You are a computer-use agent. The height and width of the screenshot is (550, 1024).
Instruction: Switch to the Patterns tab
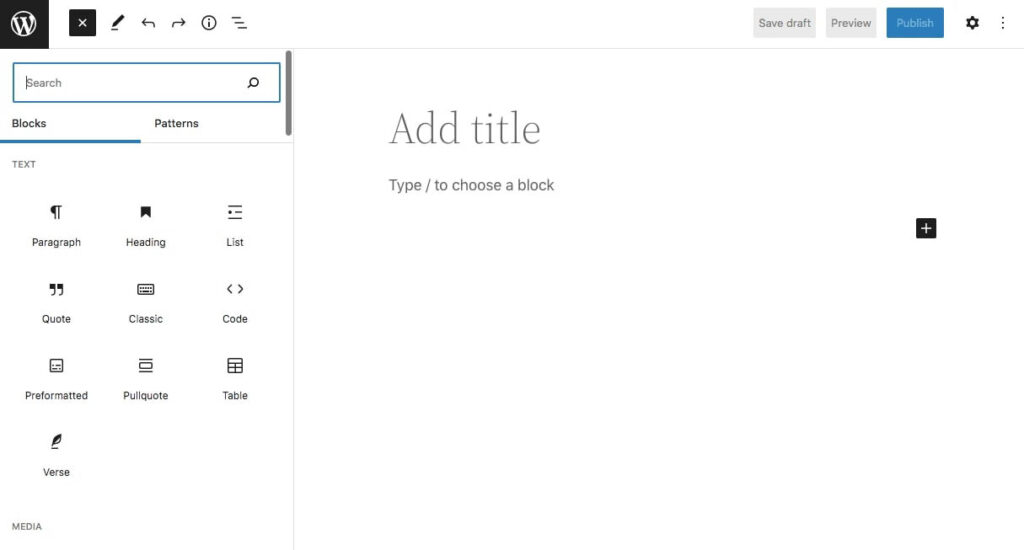pyautogui.click(x=176, y=124)
